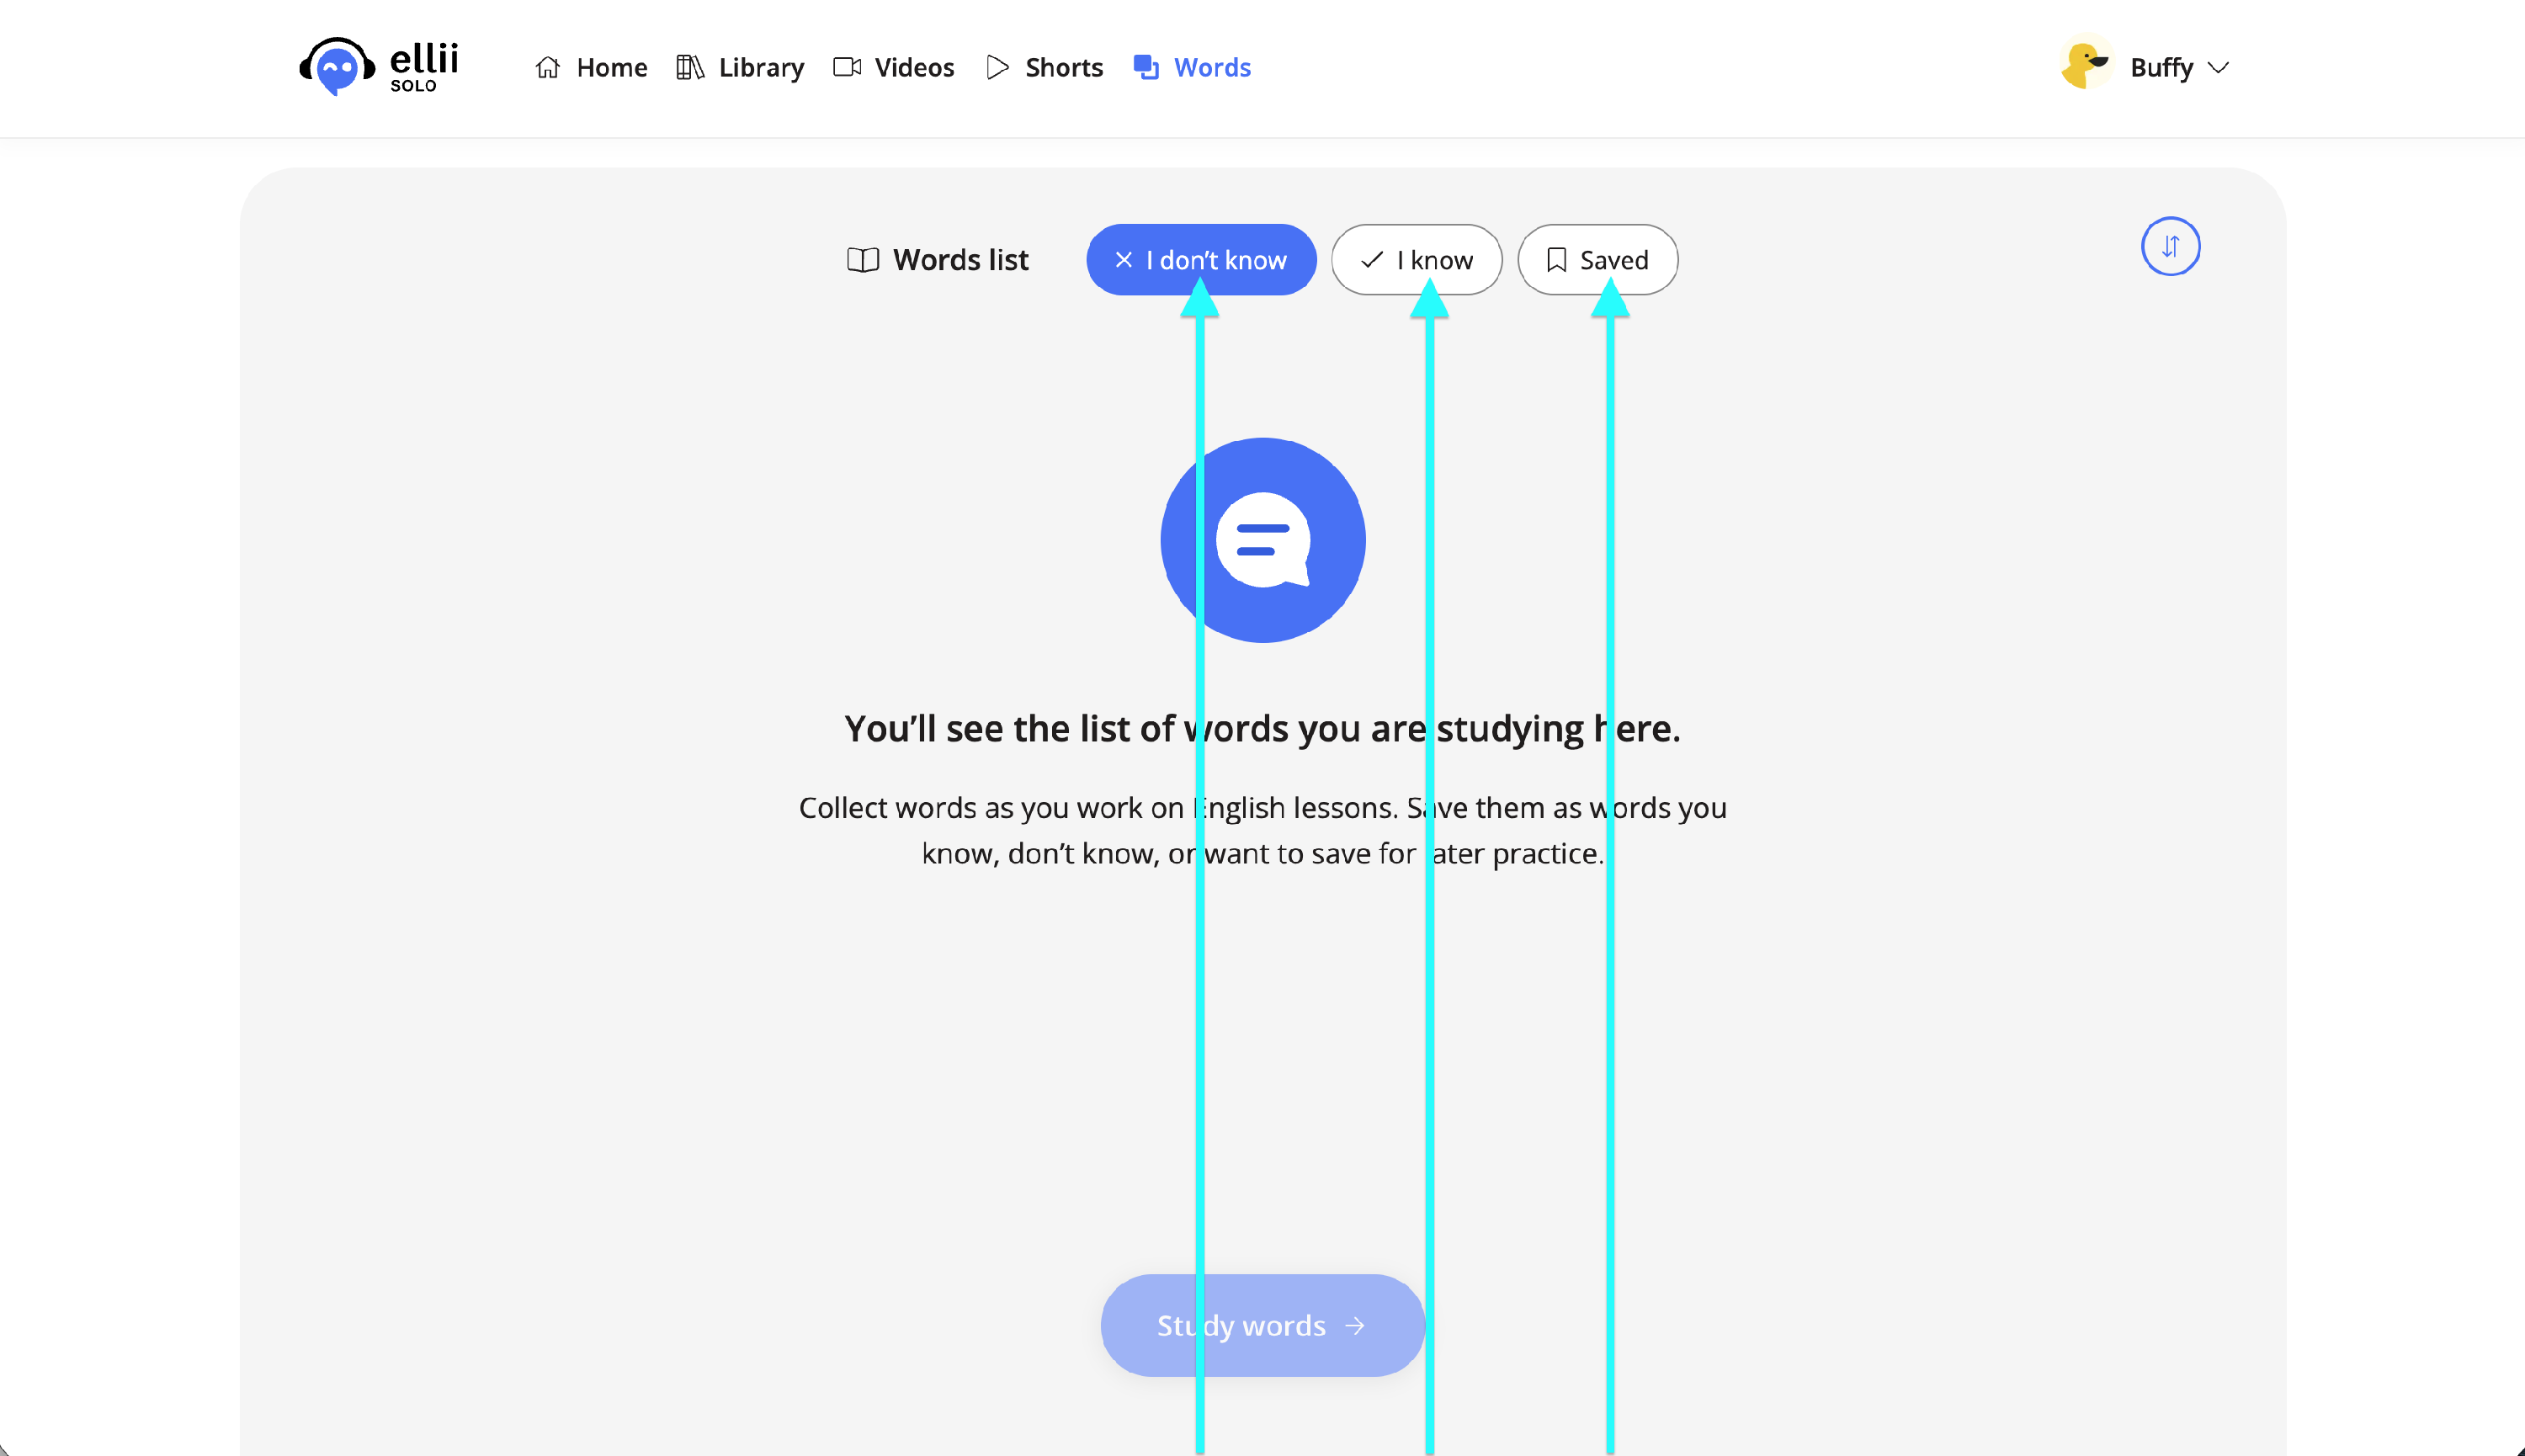
Task: Click the sort order arrows icon
Action: pos(2170,246)
